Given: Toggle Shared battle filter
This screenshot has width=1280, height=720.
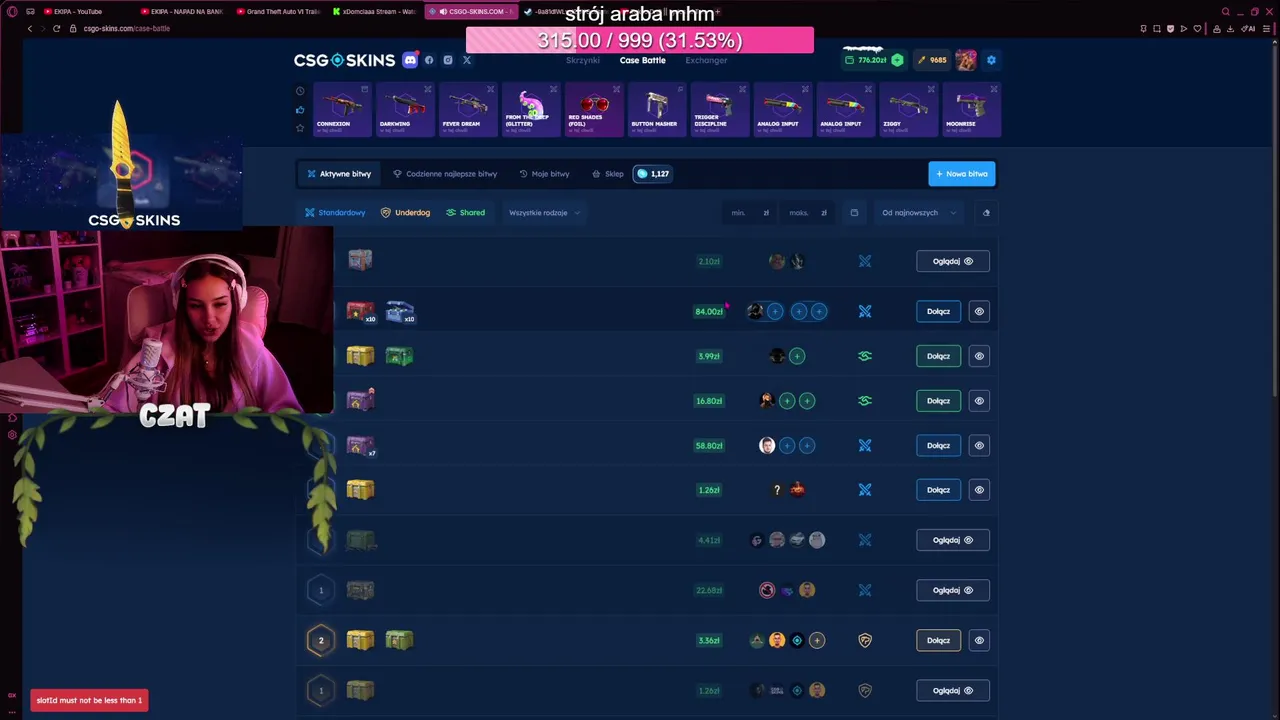Looking at the screenshot, I should click(465, 213).
